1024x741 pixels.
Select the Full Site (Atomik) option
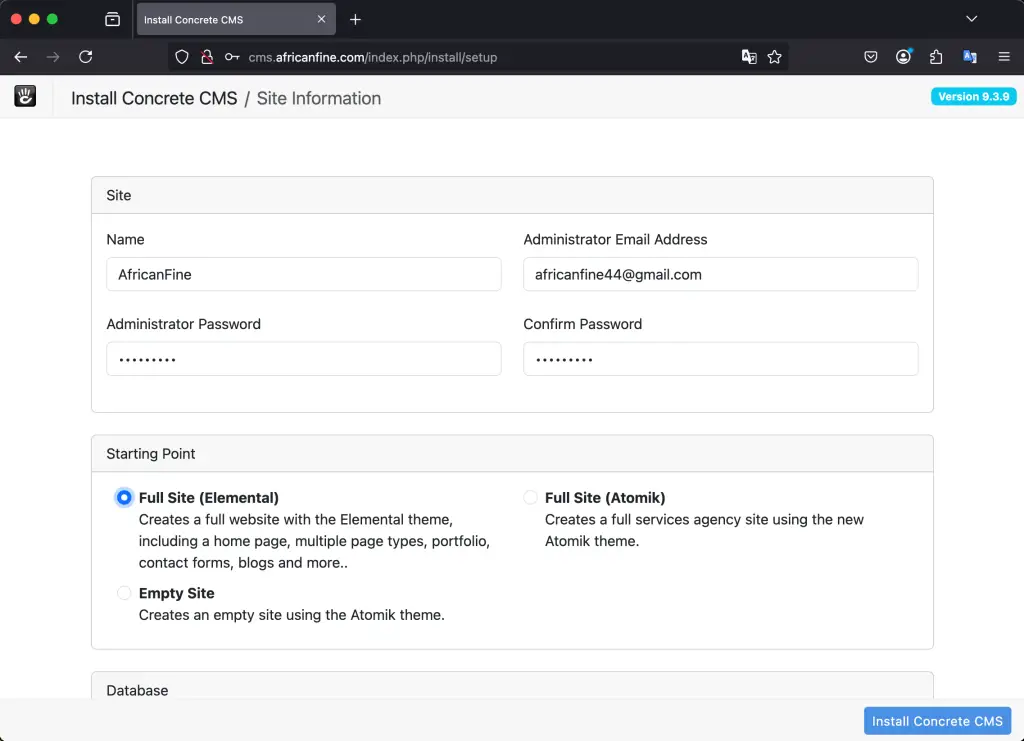530,497
